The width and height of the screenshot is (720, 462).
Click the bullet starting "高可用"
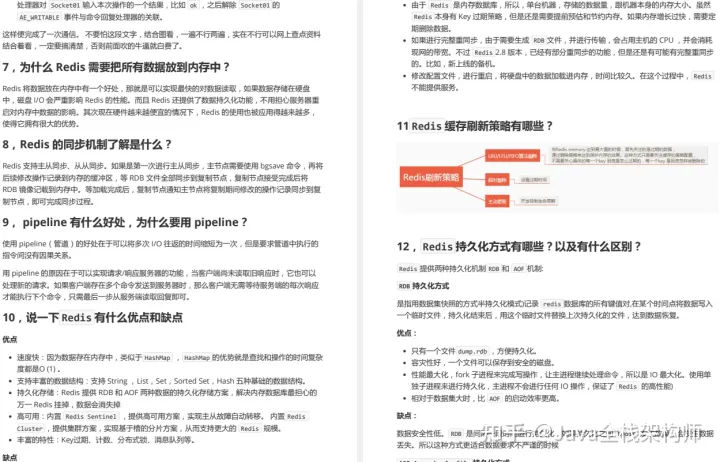pyautogui.click(x=162, y=423)
